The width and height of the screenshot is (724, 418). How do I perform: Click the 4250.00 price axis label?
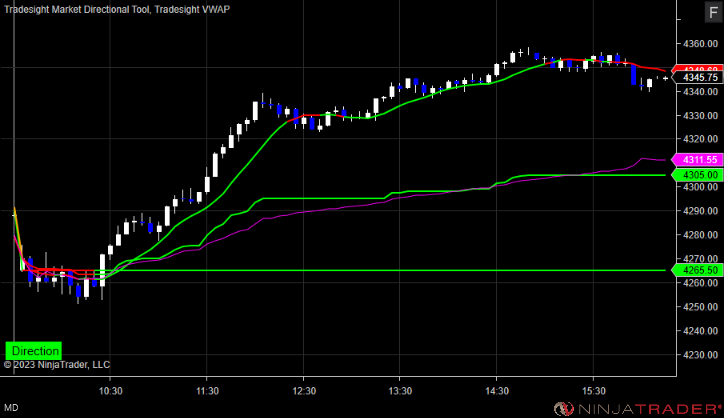(700, 307)
